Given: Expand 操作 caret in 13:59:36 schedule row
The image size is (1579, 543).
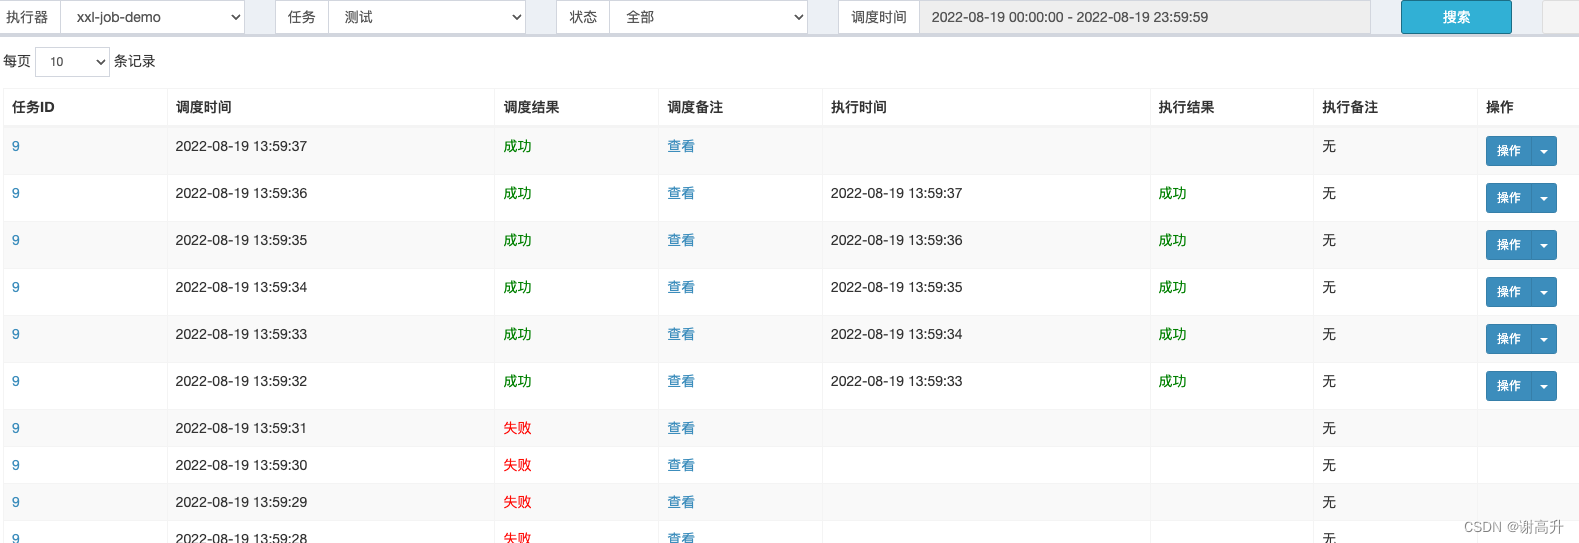Looking at the screenshot, I should point(1544,198).
